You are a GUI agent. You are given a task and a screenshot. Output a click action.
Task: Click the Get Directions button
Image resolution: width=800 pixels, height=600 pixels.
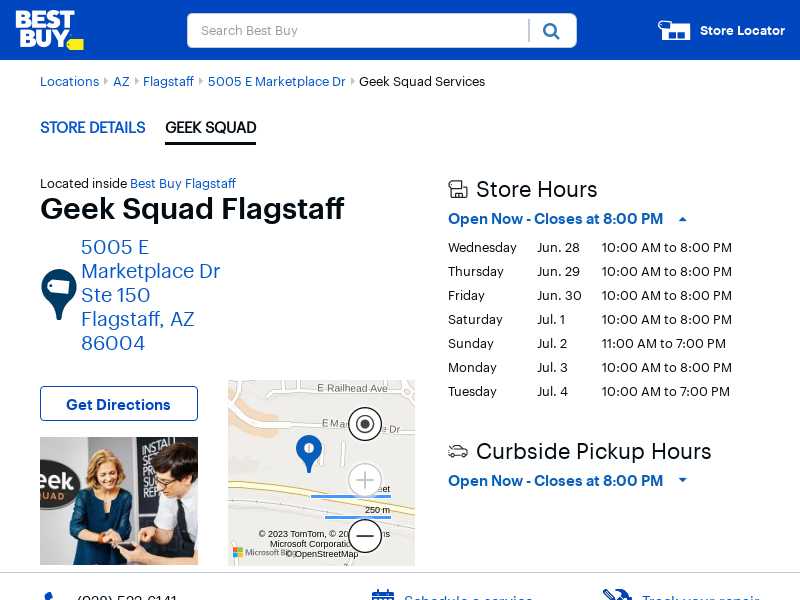click(119, 404)
